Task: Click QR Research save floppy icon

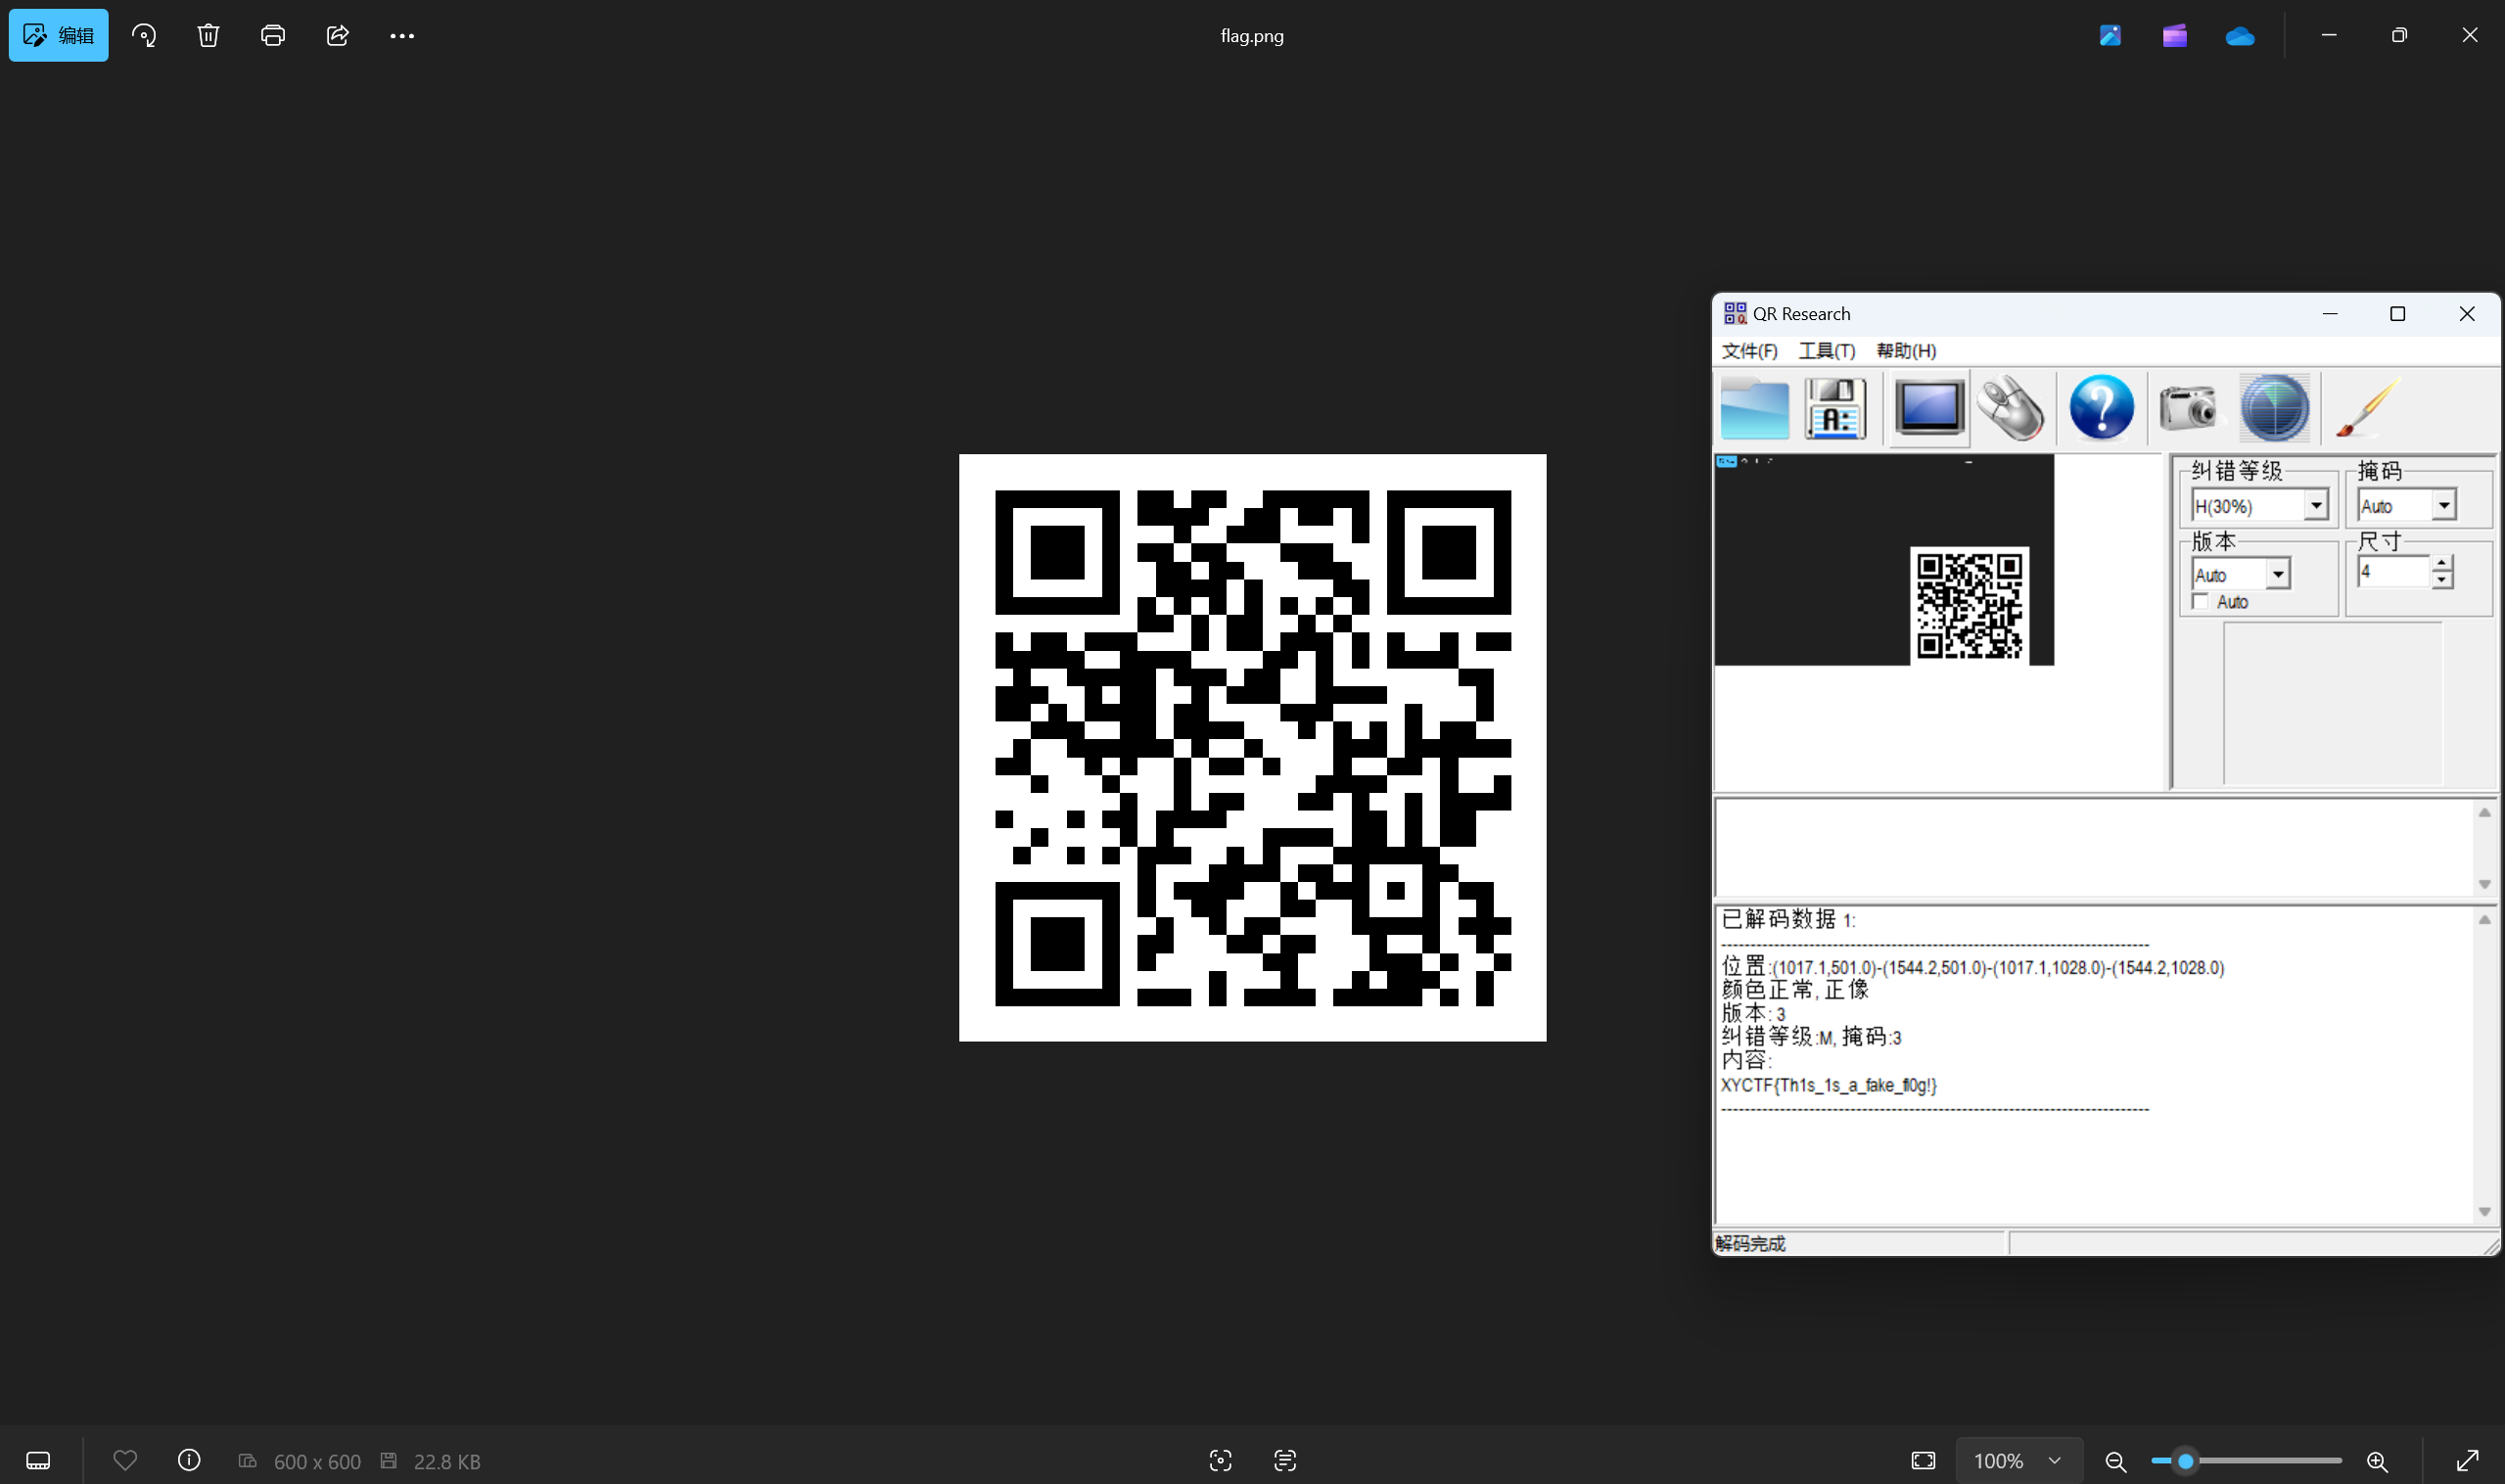Action: (1835, 408)
